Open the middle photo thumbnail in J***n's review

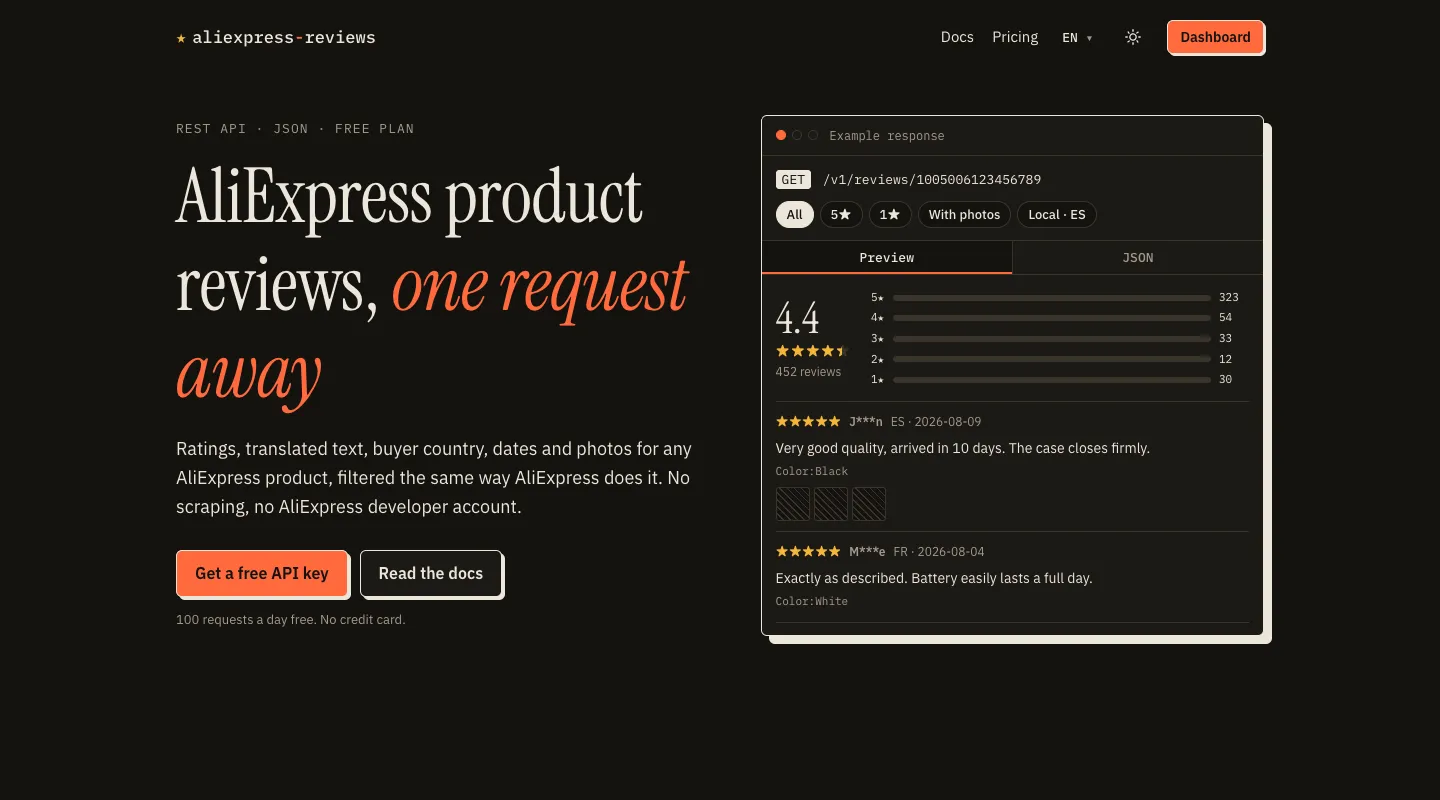pyautogui.click(x=831, y=504)
